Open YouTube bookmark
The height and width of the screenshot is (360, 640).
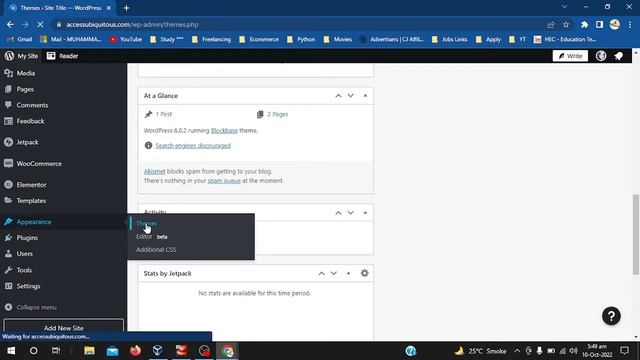[126, 39]
